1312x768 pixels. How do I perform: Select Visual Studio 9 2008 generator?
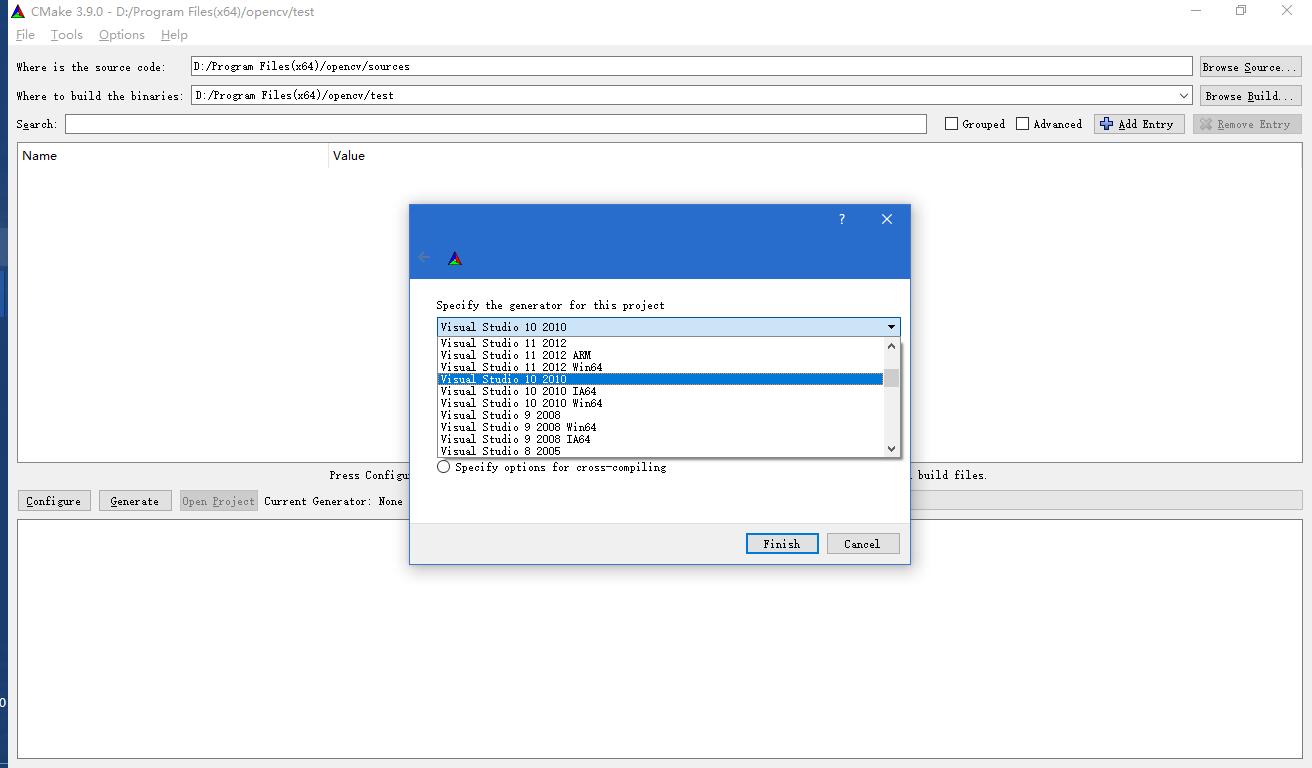pyautogui.click(x=661, y=415)
